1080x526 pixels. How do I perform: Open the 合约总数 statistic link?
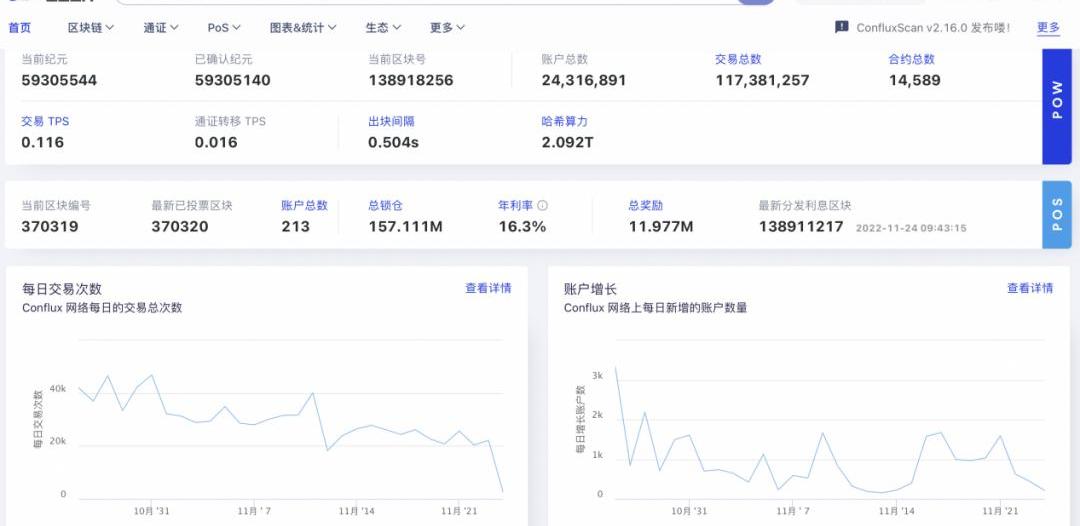[x=911, y=59]
